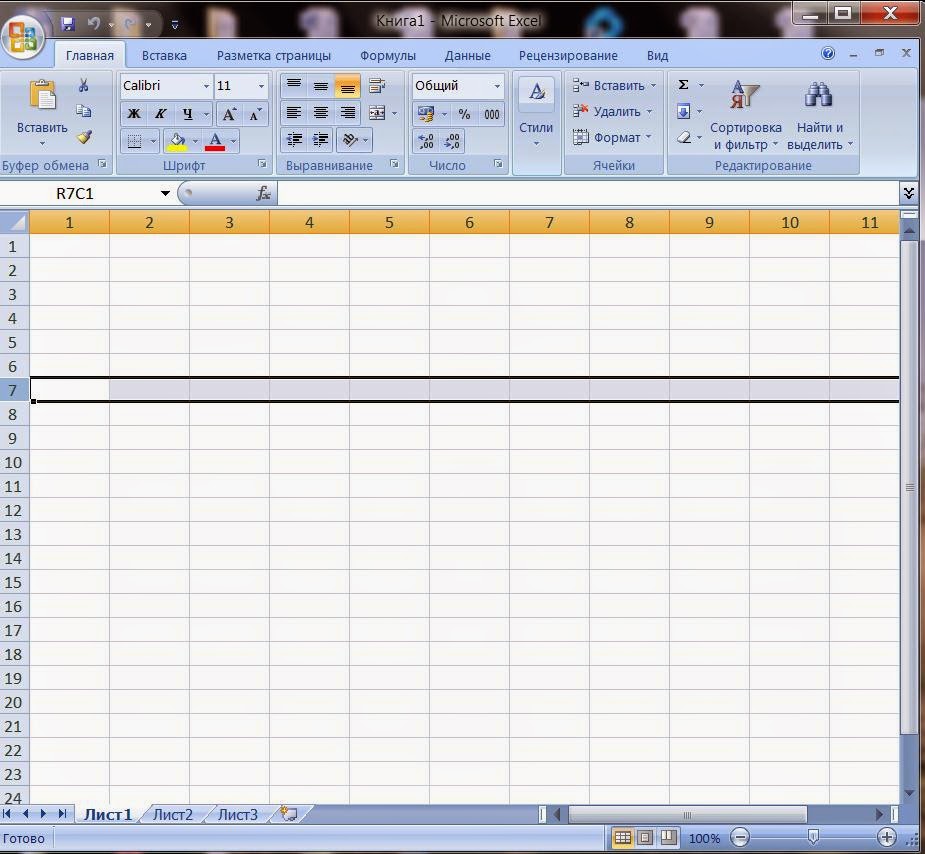Viewport: 925px width, 854px height.
Task: Toggle middle vertical alignment
Action: point(320,86)
